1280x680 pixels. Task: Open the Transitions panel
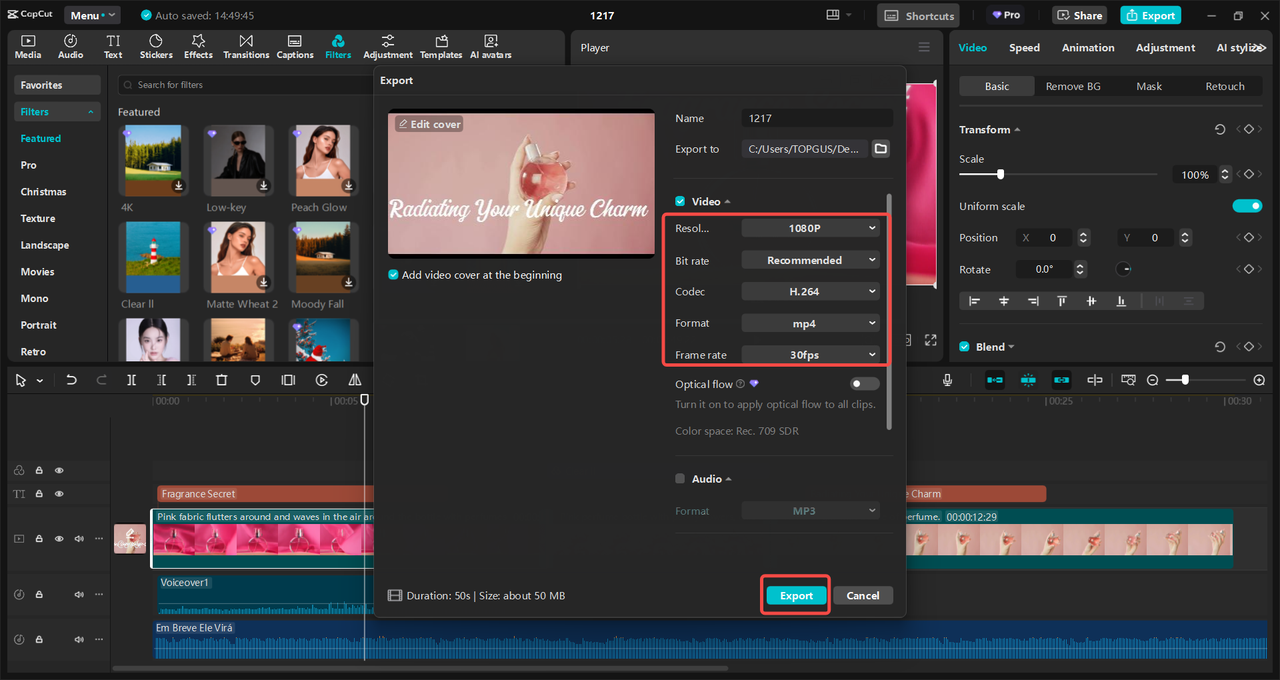(246, 47)
